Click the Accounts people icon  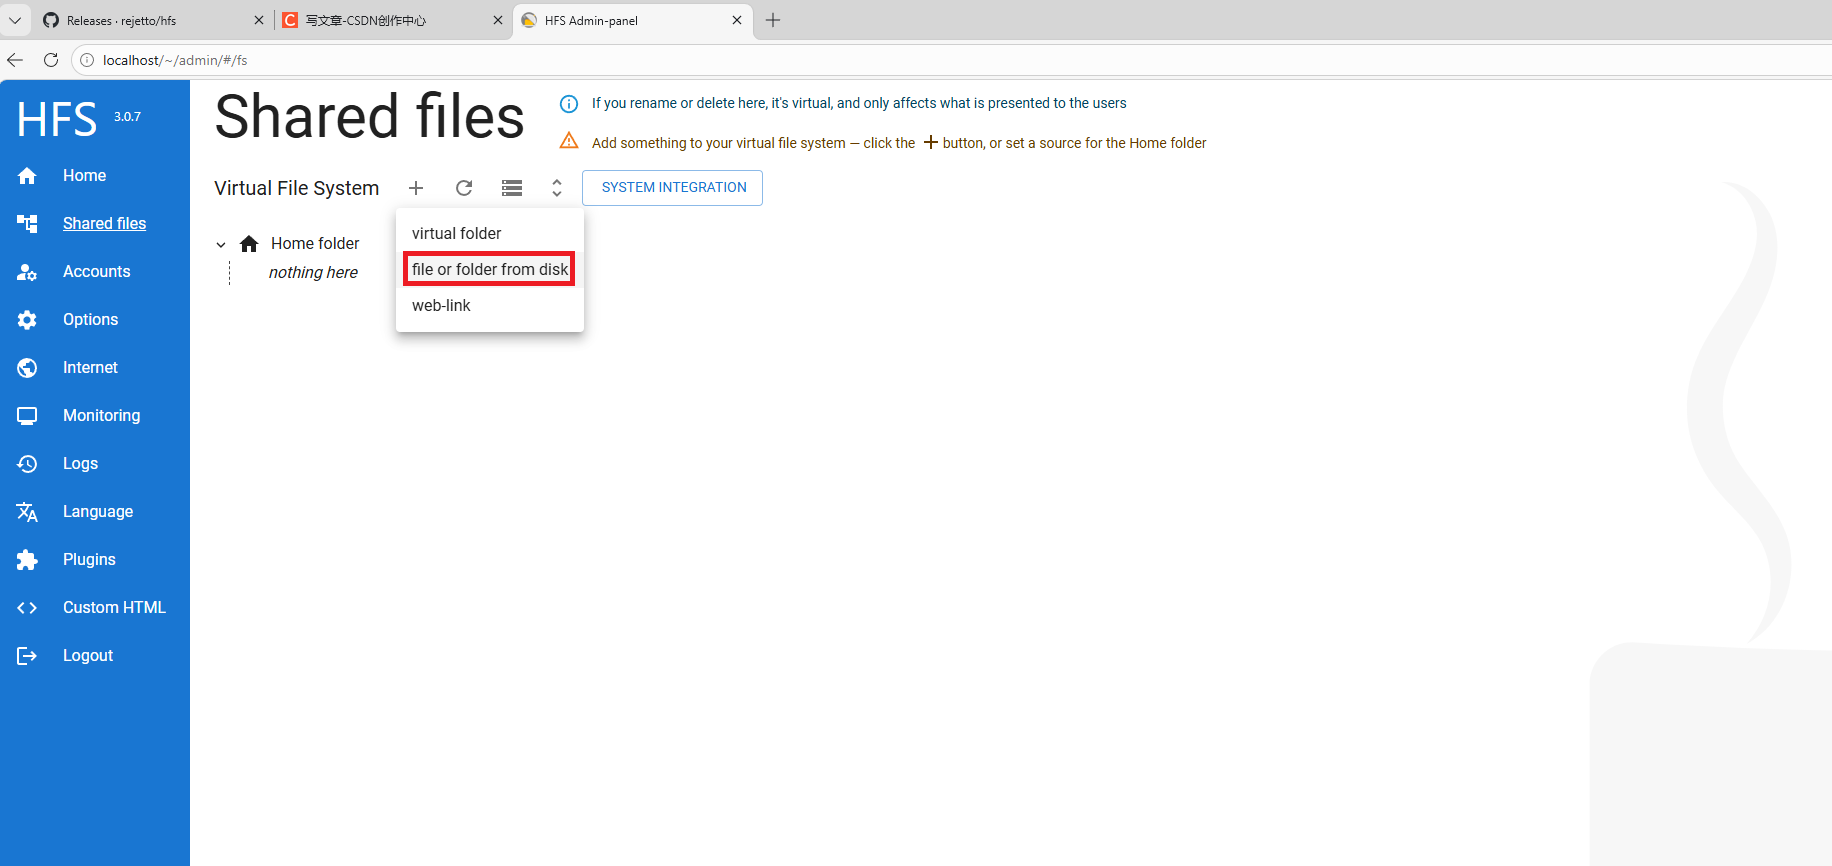tap(27, 272)
